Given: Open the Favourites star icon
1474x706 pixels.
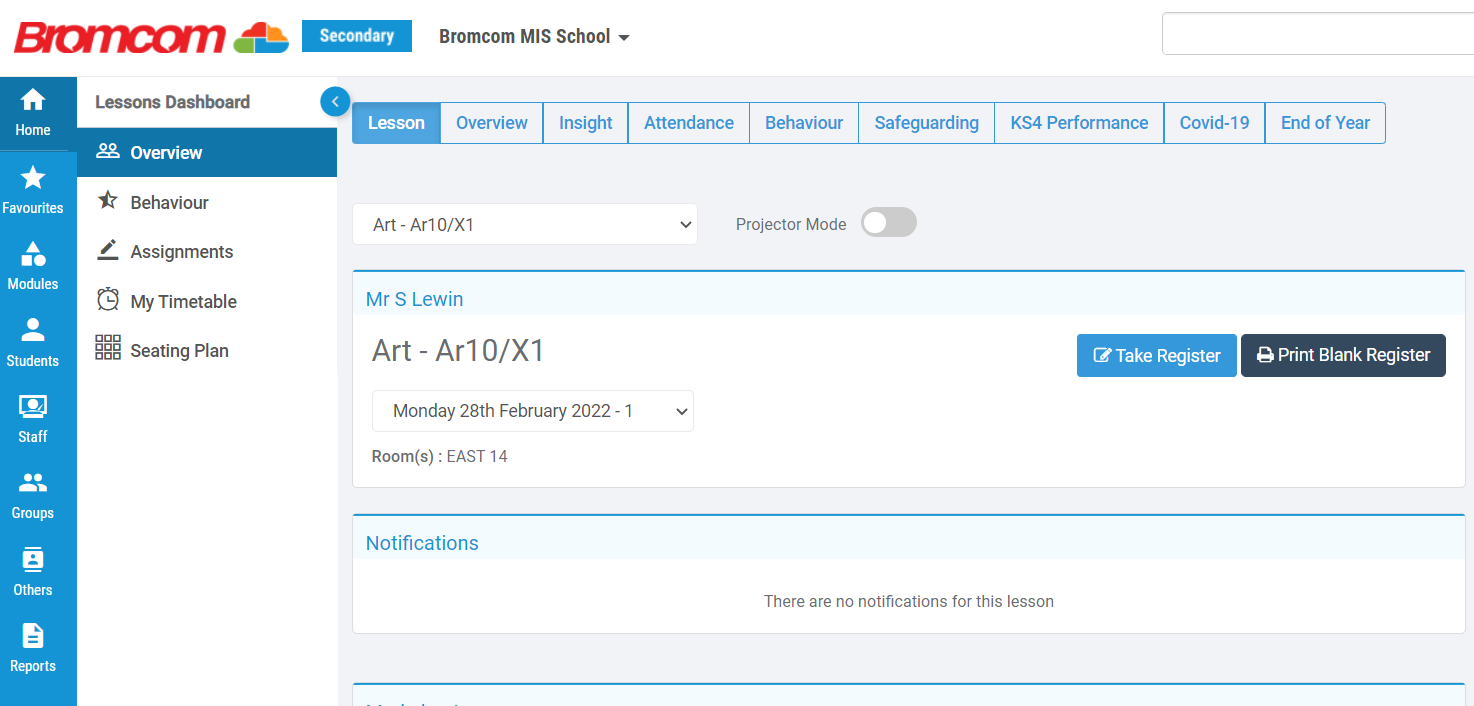Looking at the screenshot, I should click(32, 185).
